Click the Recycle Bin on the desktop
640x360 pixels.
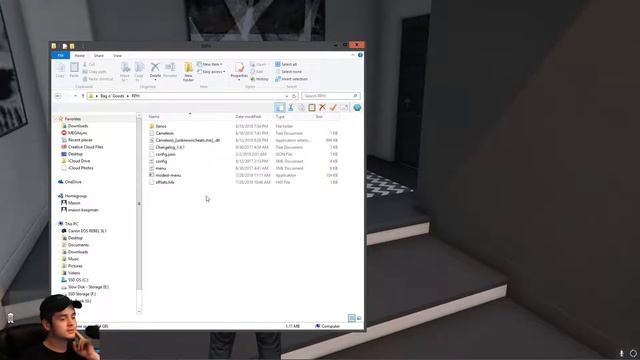pos(11,318)
